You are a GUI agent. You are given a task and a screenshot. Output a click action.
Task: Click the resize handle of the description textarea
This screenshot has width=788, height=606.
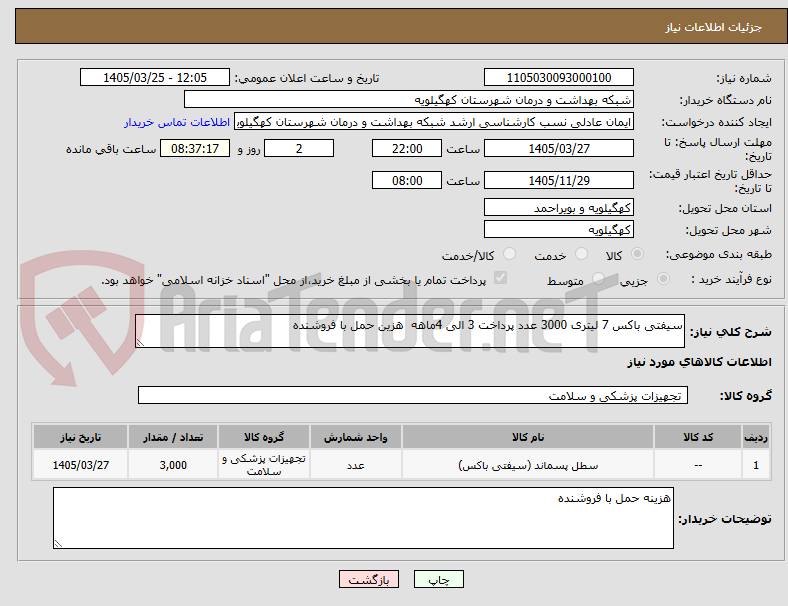click(x=140, y=343)
